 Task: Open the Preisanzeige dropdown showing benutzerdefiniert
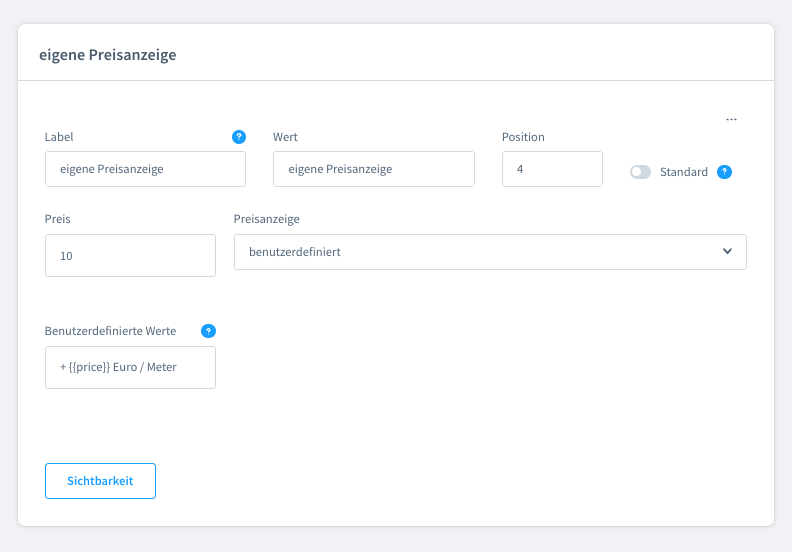pos(489,252)
